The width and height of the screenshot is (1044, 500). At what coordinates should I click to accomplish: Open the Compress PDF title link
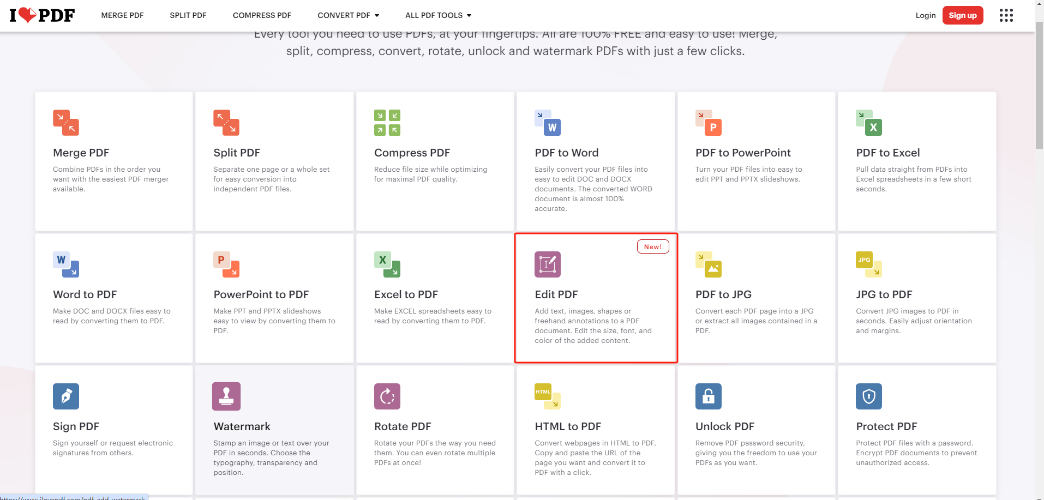[x=412, y=152]
